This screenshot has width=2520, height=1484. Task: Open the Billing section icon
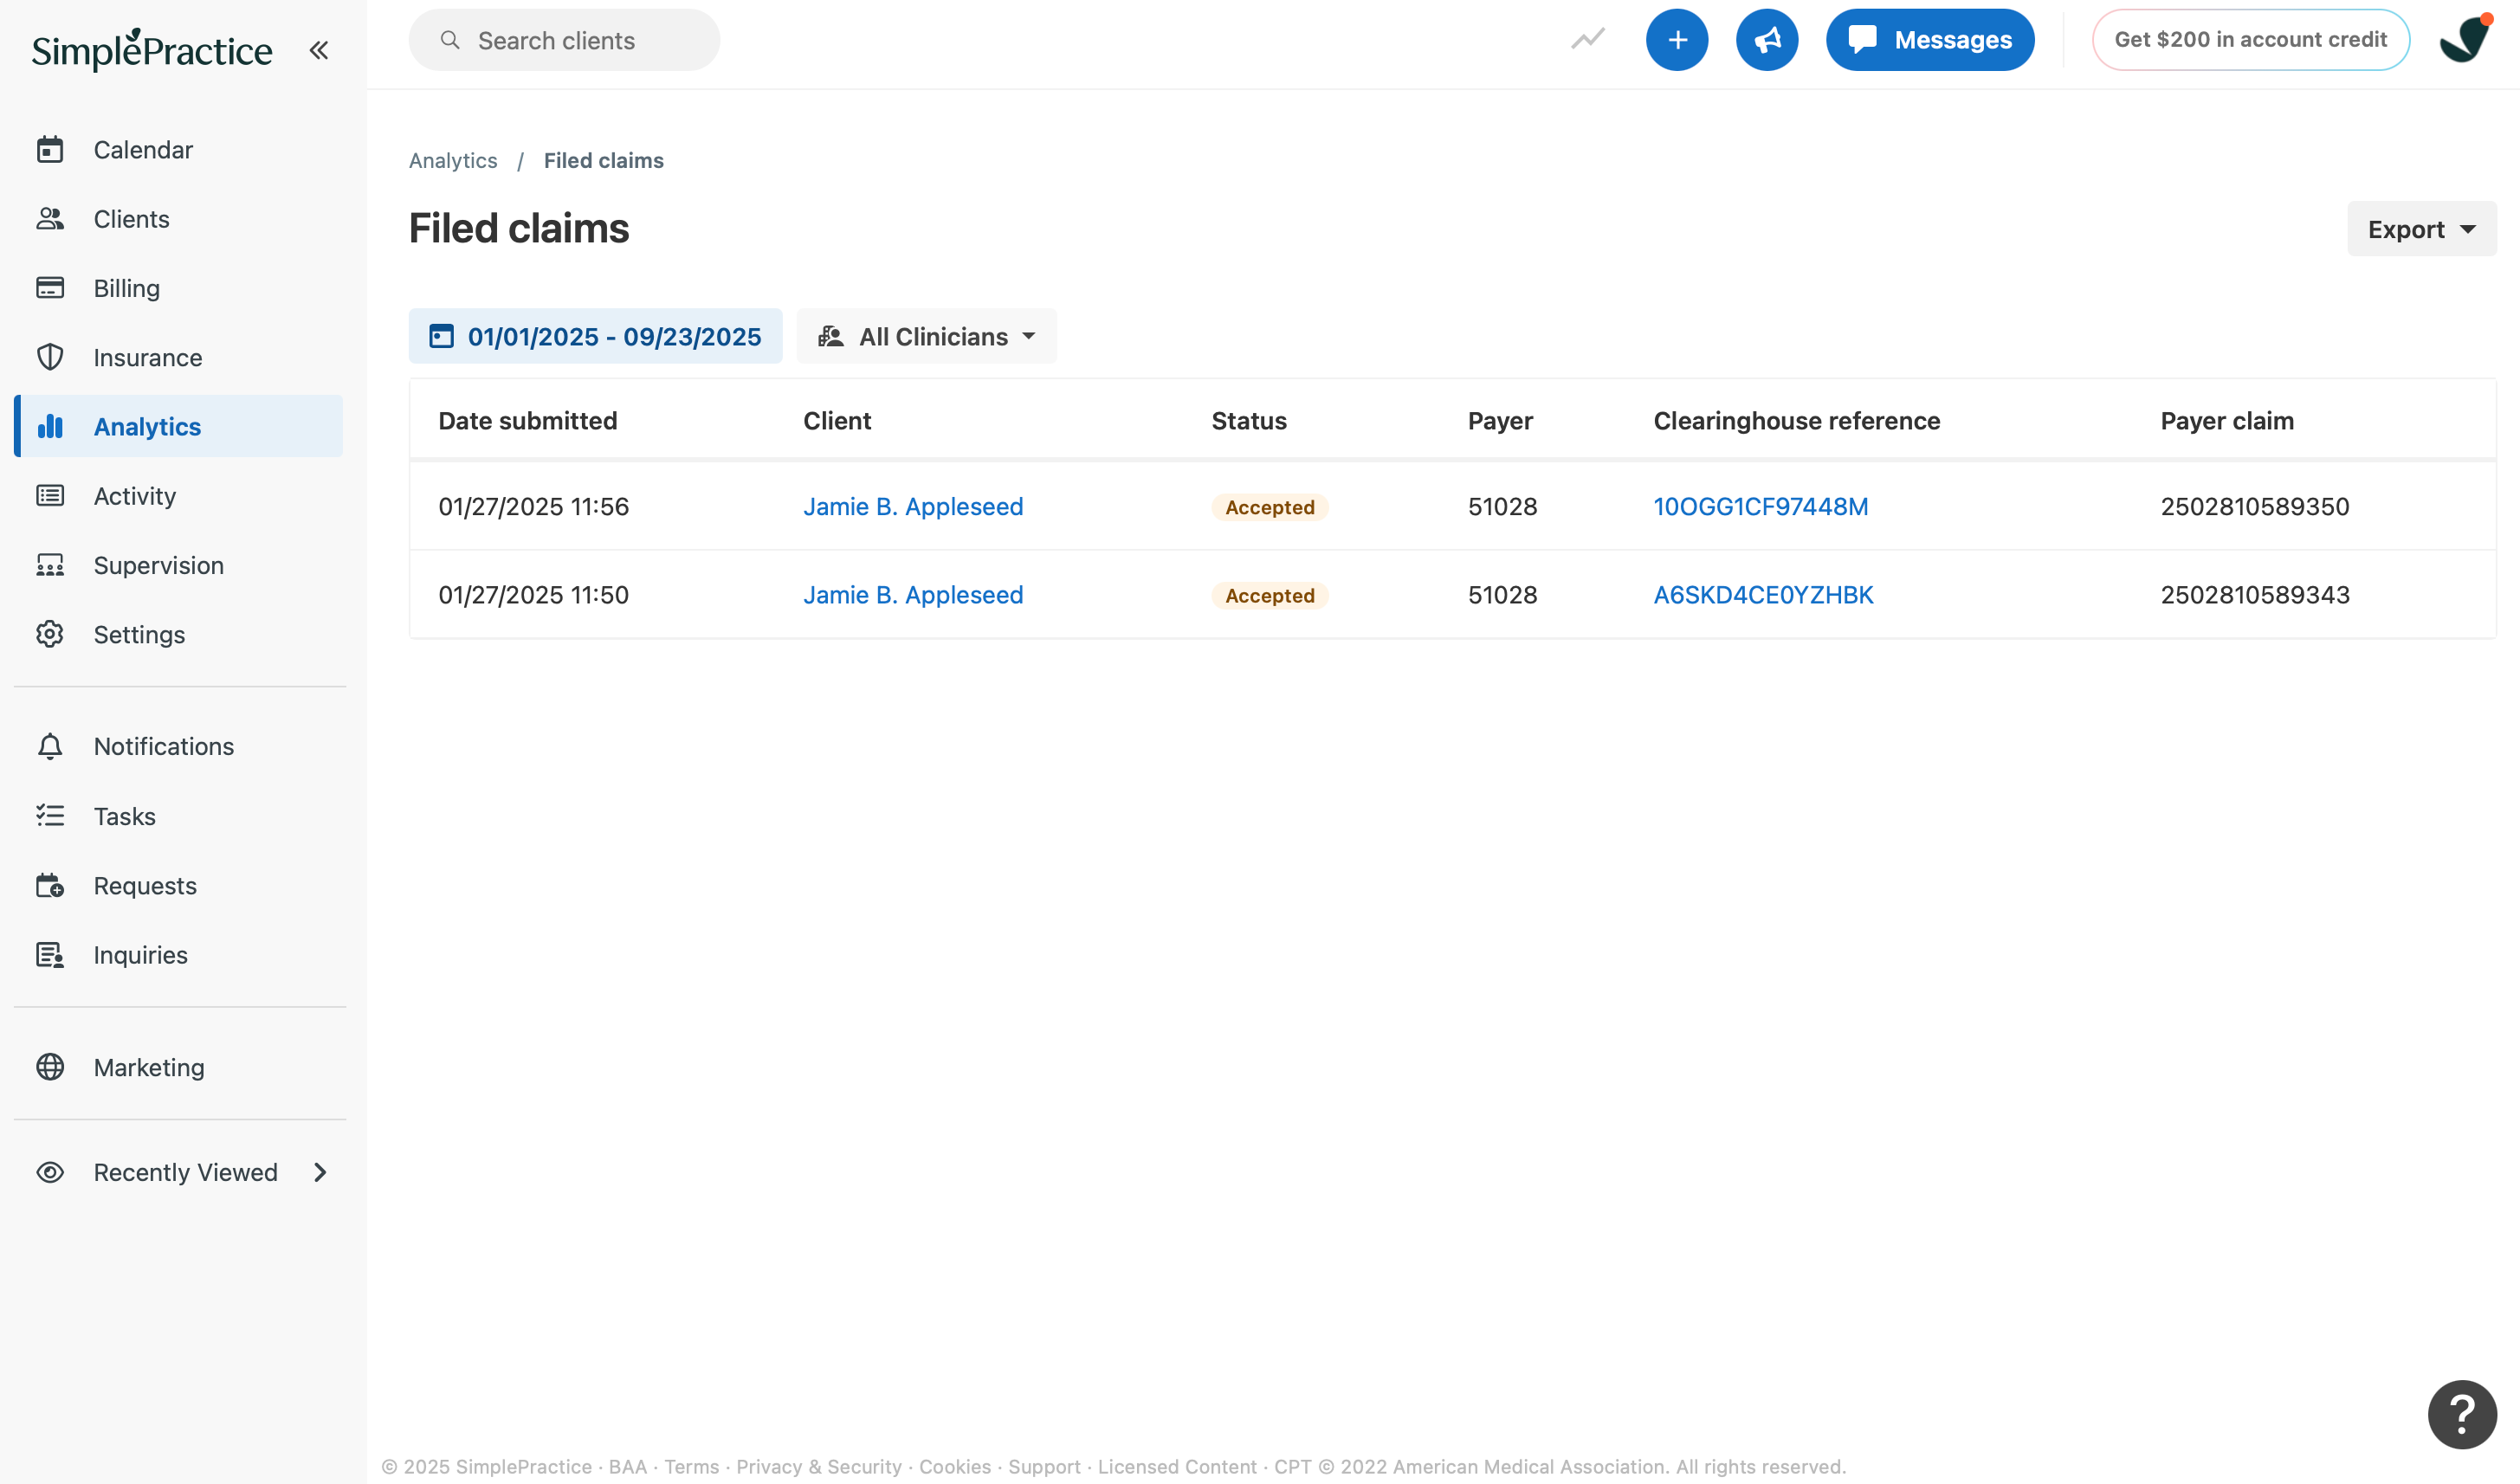click(x=51, y=287)
